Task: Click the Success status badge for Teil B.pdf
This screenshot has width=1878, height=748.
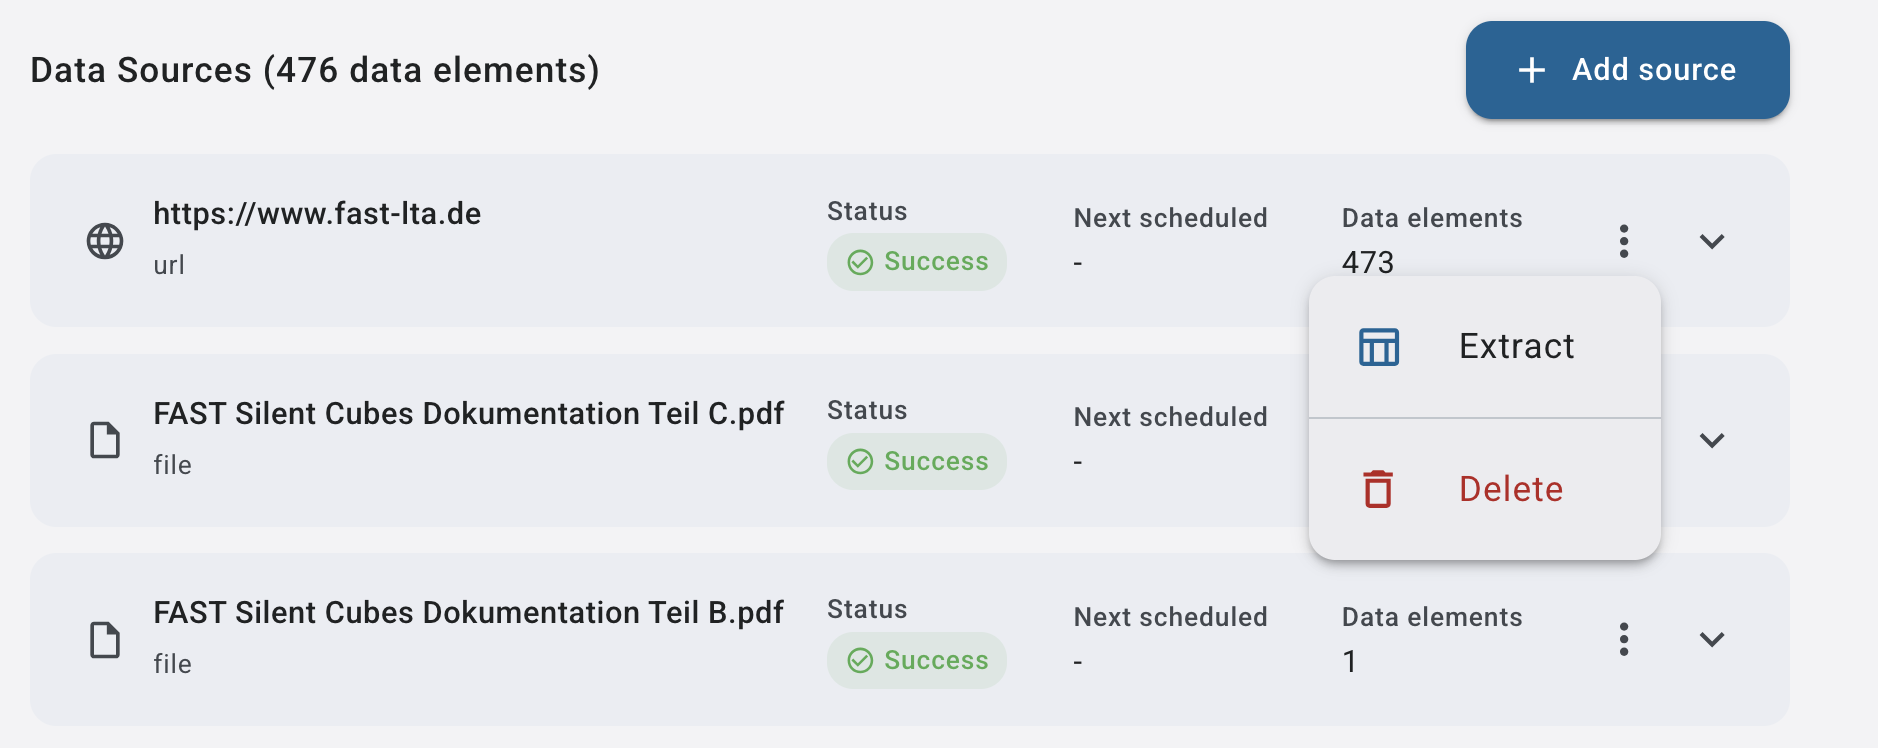Action: click(x=916, y=660)
